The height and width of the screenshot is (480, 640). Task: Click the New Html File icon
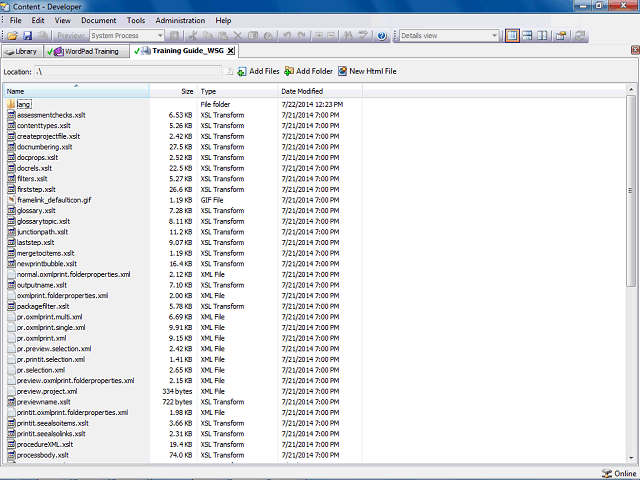(342, 71)
